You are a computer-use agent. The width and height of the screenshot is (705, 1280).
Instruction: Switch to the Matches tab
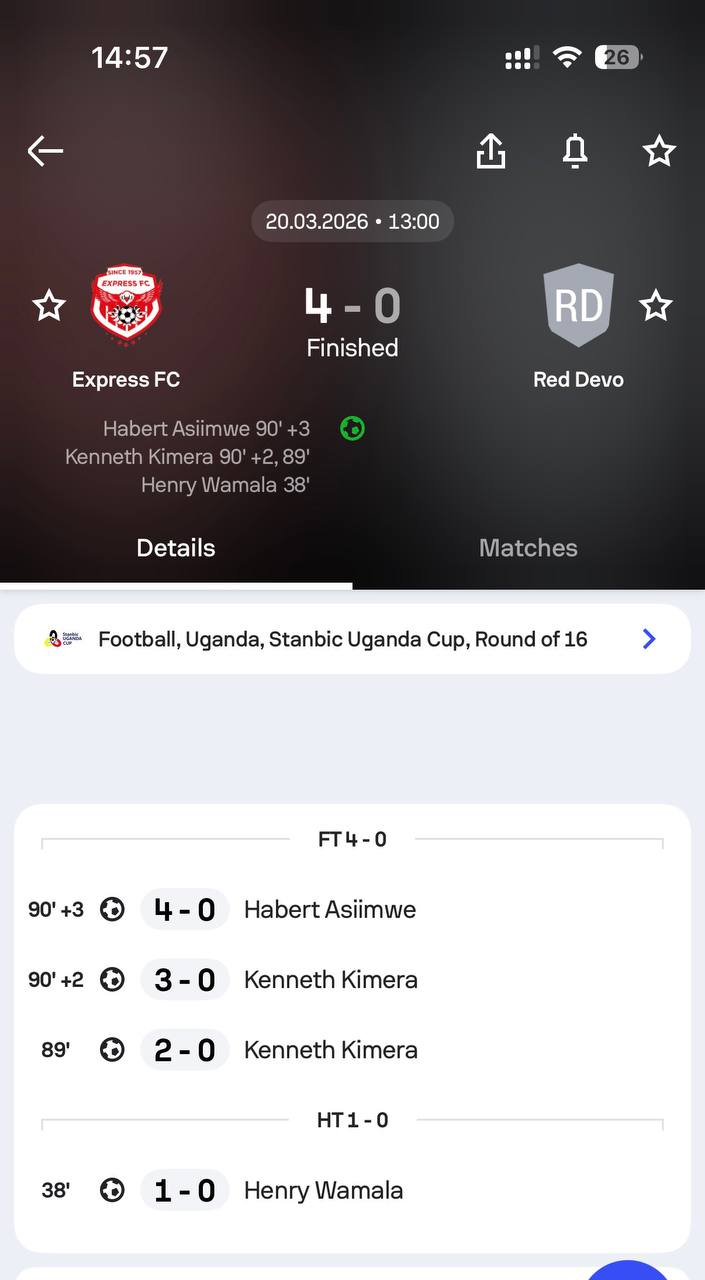click(528, 548)
